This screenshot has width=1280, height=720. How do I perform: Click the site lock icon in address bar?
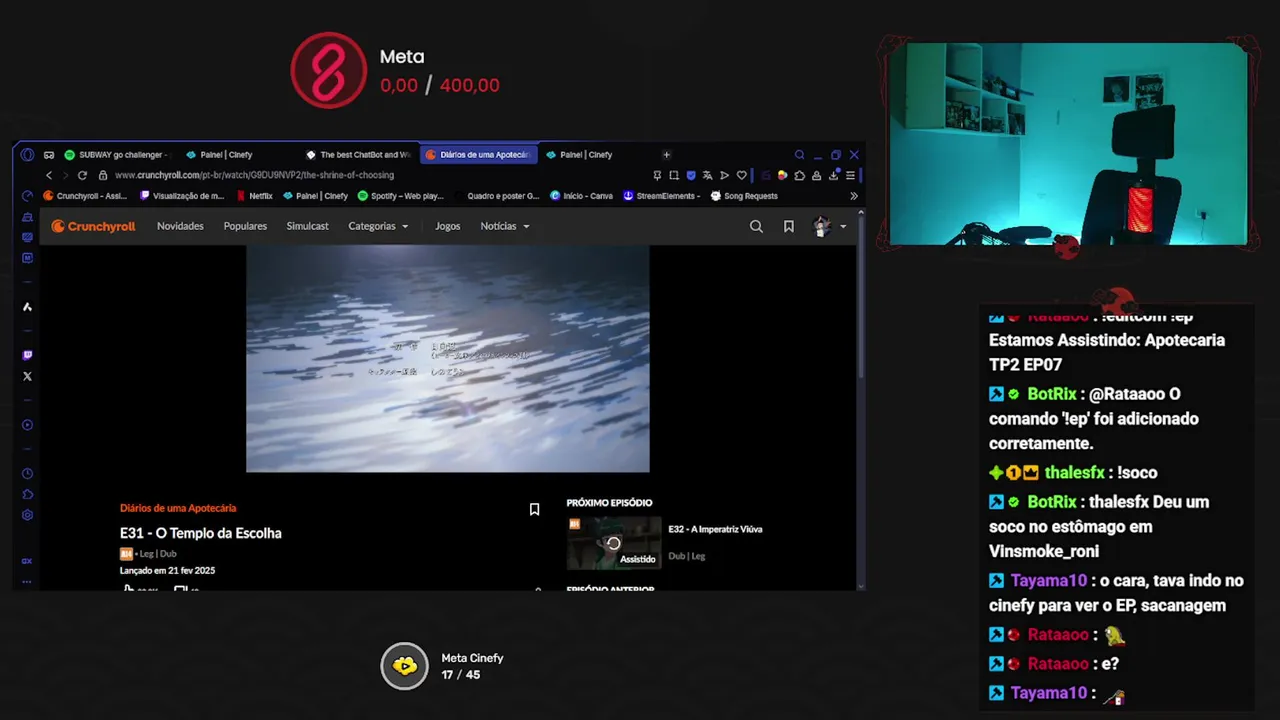103,175
